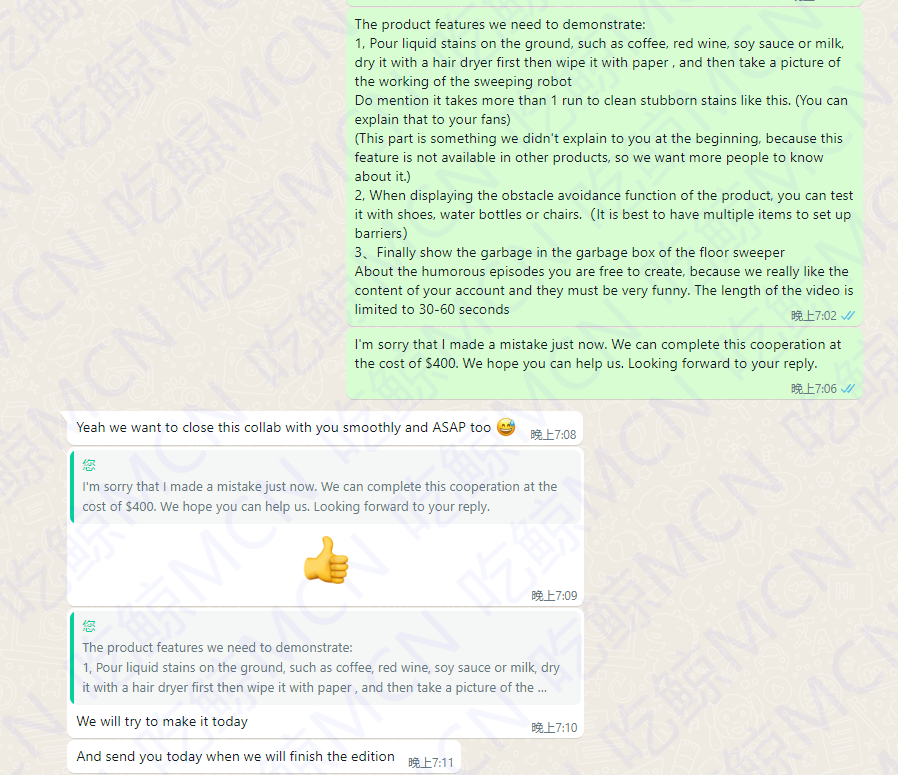The height and width of the screenshot is (775, 898).
Task: Click the sender name label in the first quoted reply
Action: click(x=89, y=465)
